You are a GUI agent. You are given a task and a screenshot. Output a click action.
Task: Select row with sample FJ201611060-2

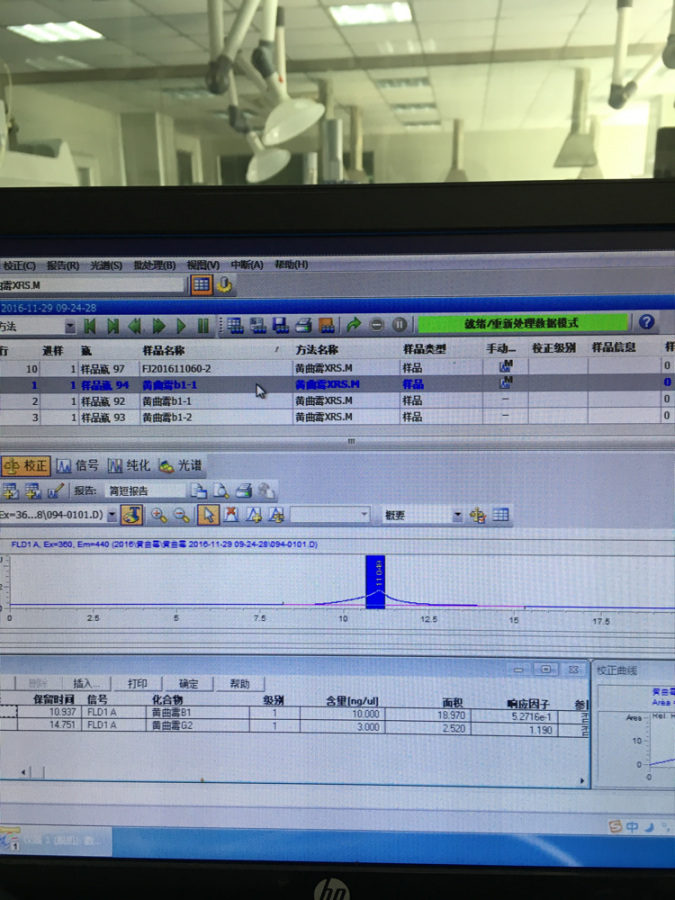(x=338, y=367)
